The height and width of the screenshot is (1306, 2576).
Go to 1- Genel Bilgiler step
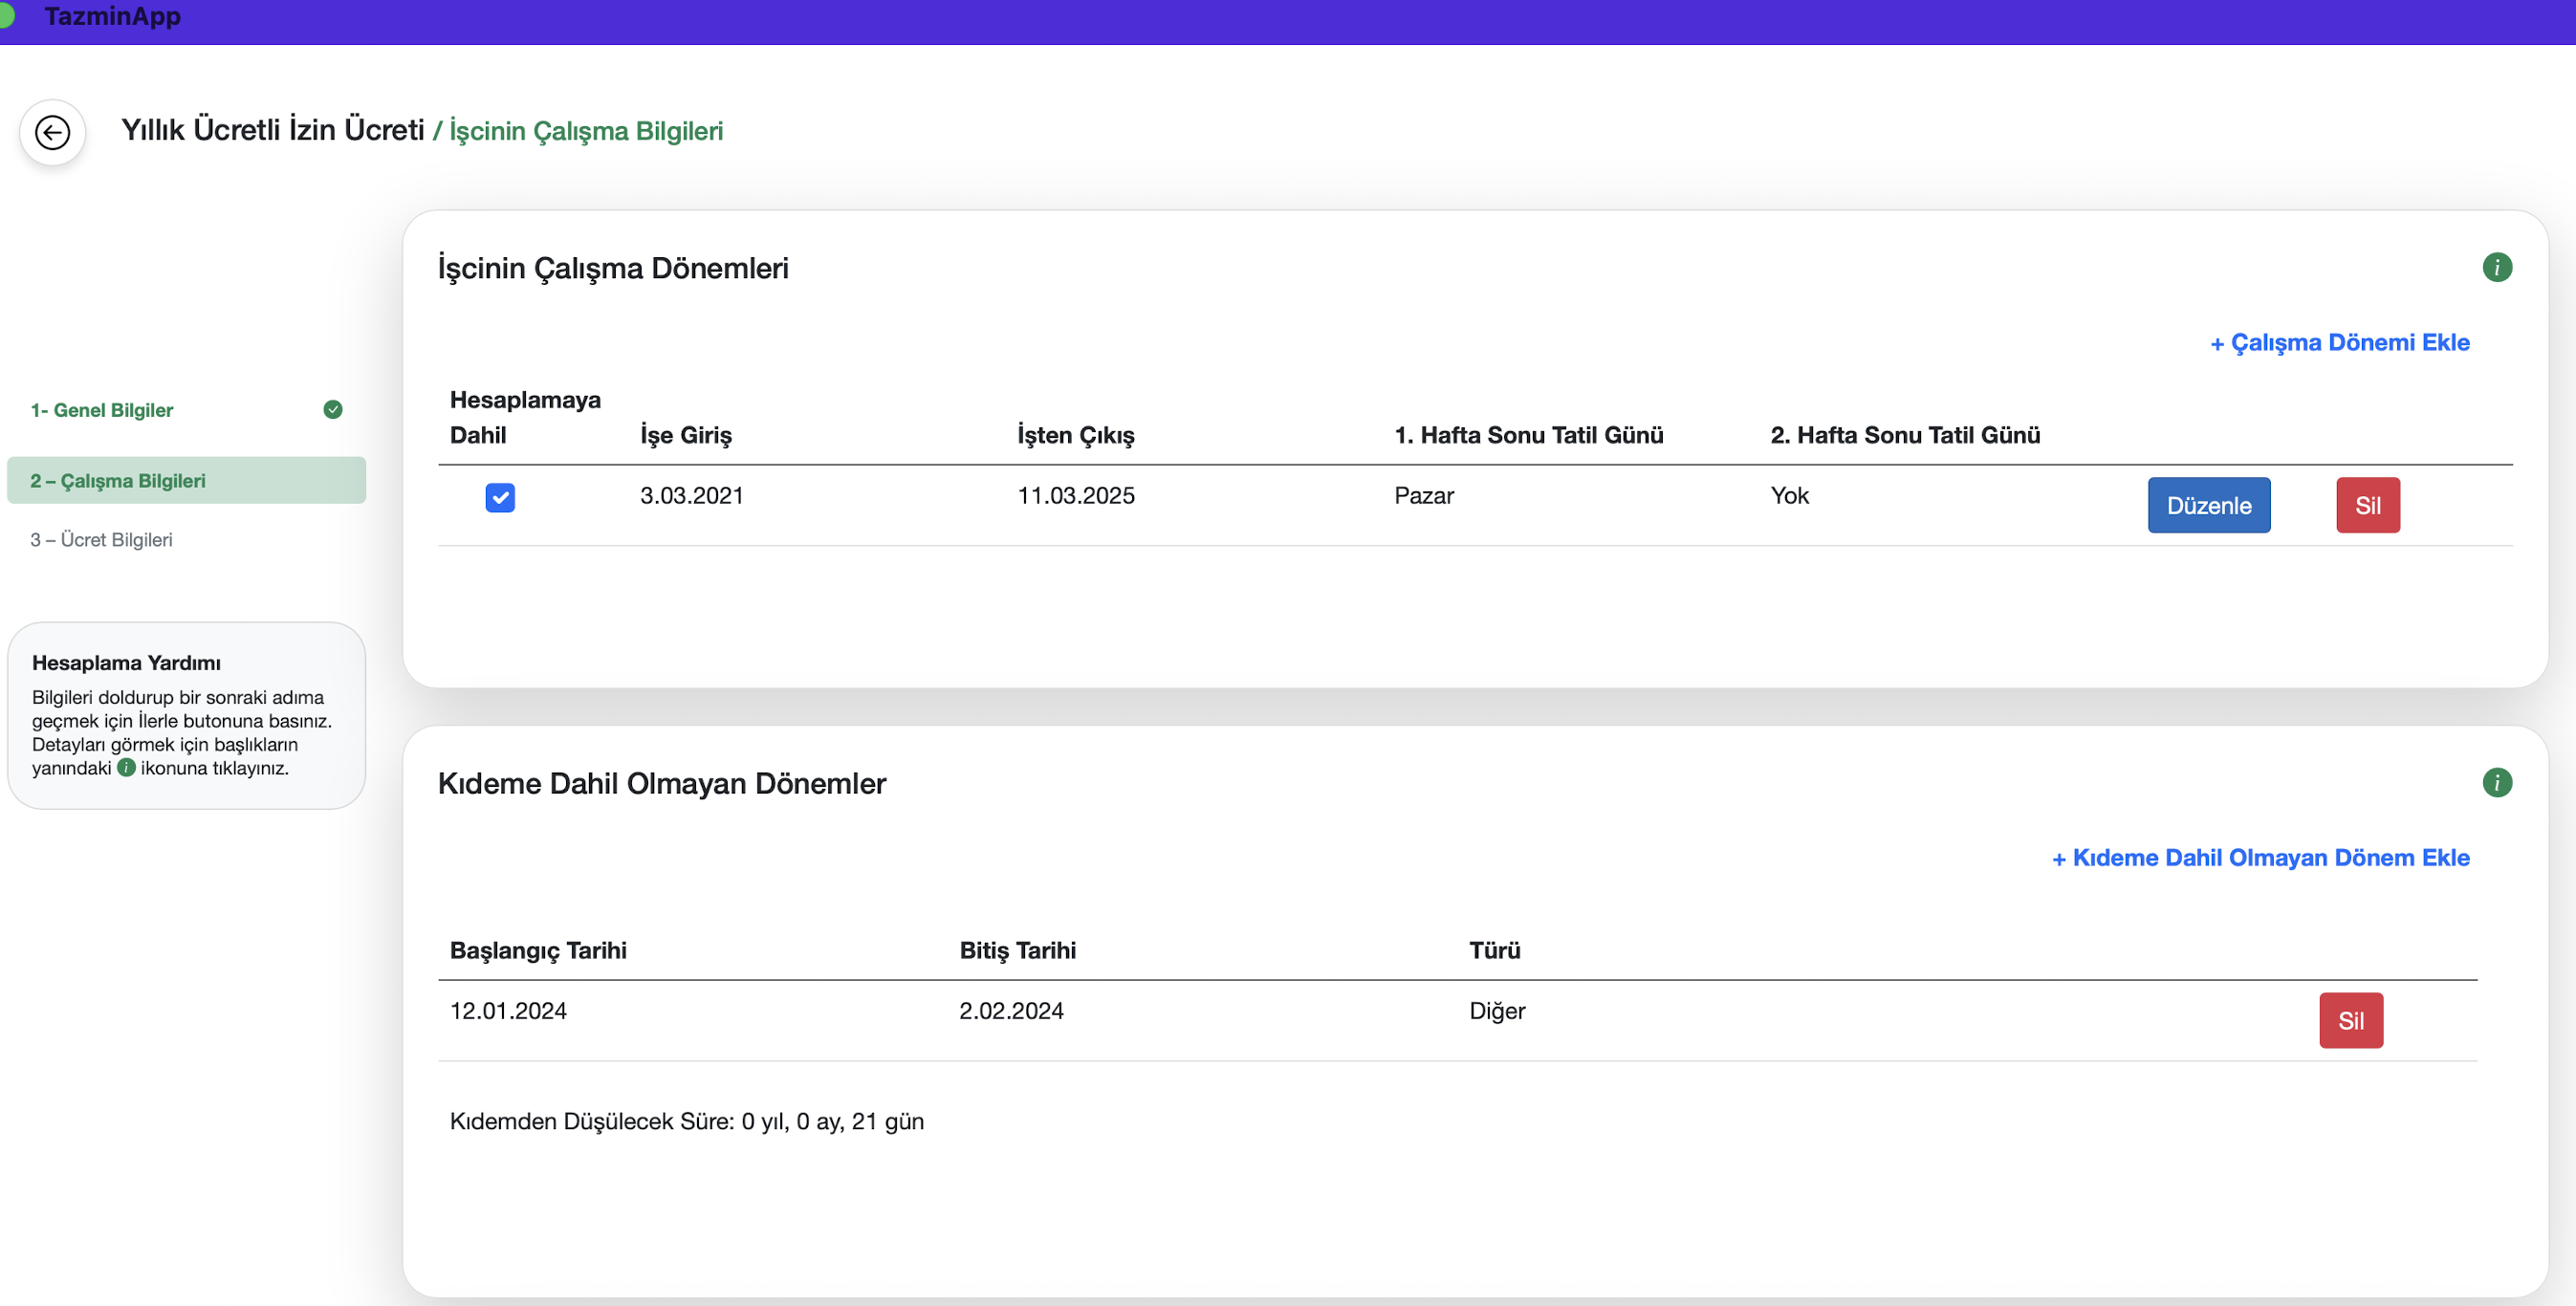click(102, 410)
